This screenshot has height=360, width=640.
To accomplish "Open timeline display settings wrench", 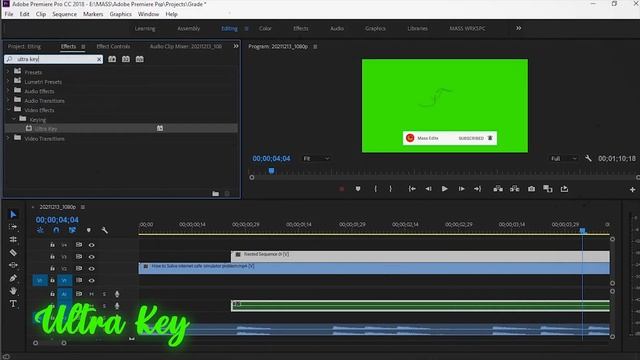I will (x=104, y=230).
